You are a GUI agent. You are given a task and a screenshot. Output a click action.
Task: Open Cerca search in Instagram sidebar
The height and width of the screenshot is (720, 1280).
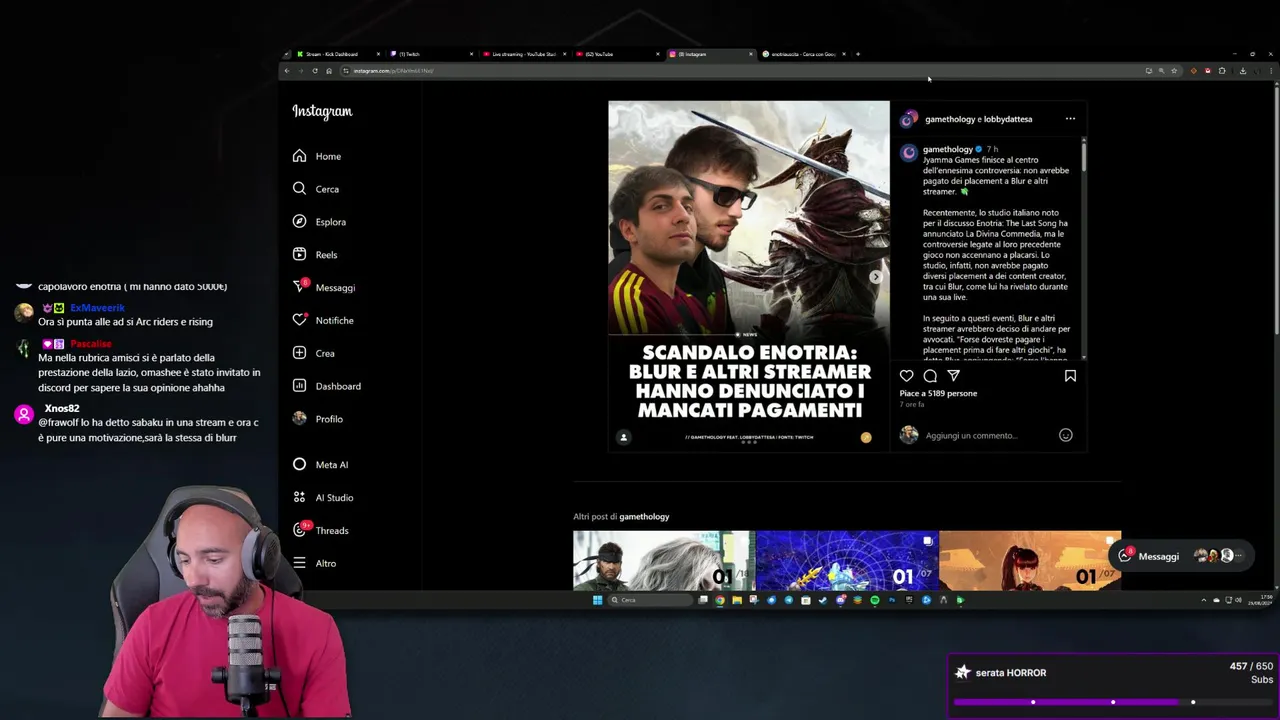[x=316, y=189]
